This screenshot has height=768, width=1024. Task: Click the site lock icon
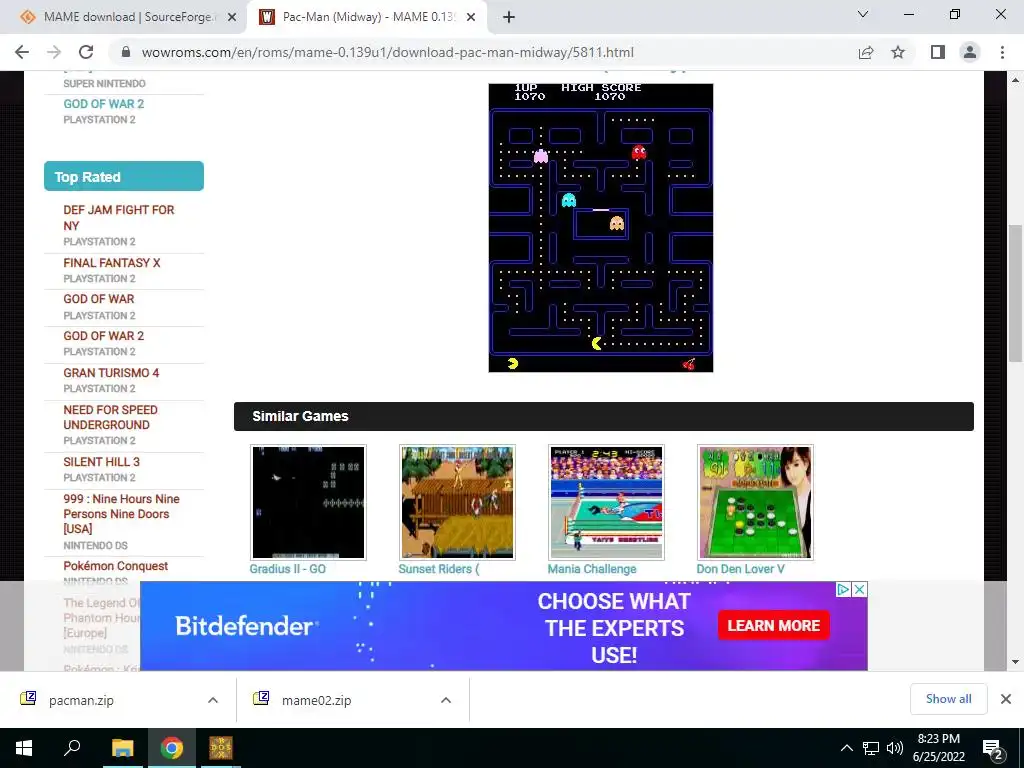tap(127, 52)
